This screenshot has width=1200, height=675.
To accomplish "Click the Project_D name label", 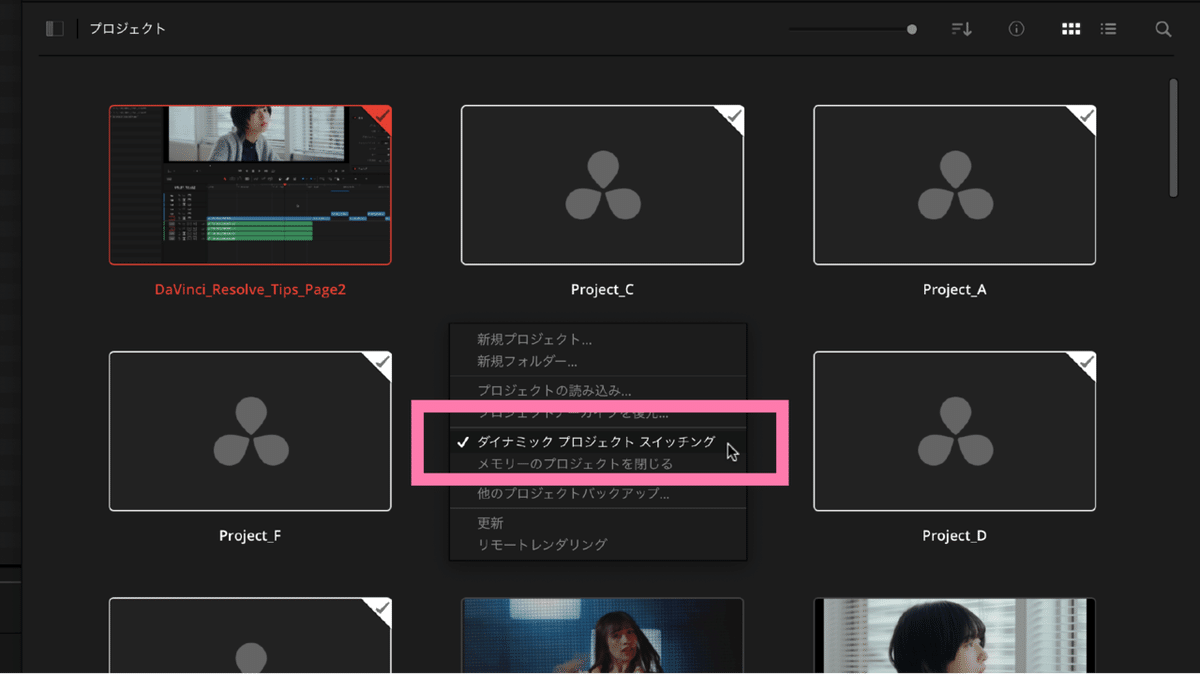I will [x=954, y=536].
